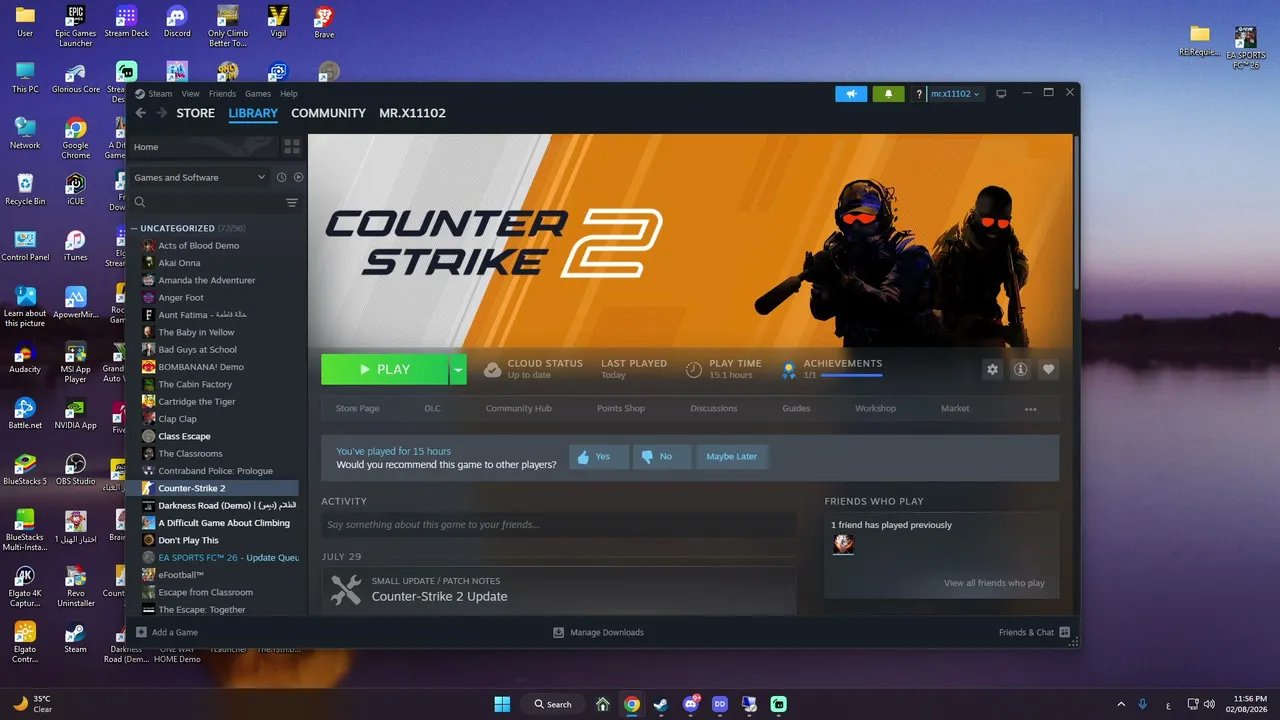Collapse the Uncategorized library section
Viewport: 1280px width, 720px height.
click(134, 228)
